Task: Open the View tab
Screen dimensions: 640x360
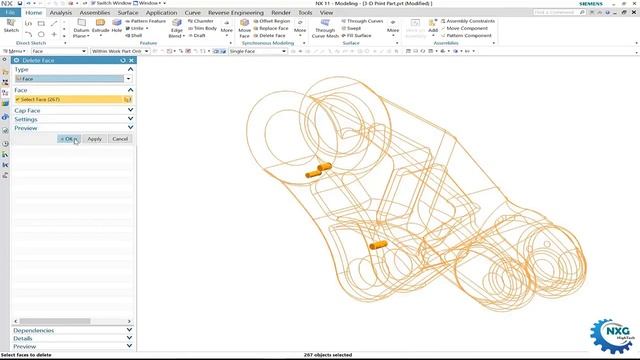Action: [x=326, y=13]
